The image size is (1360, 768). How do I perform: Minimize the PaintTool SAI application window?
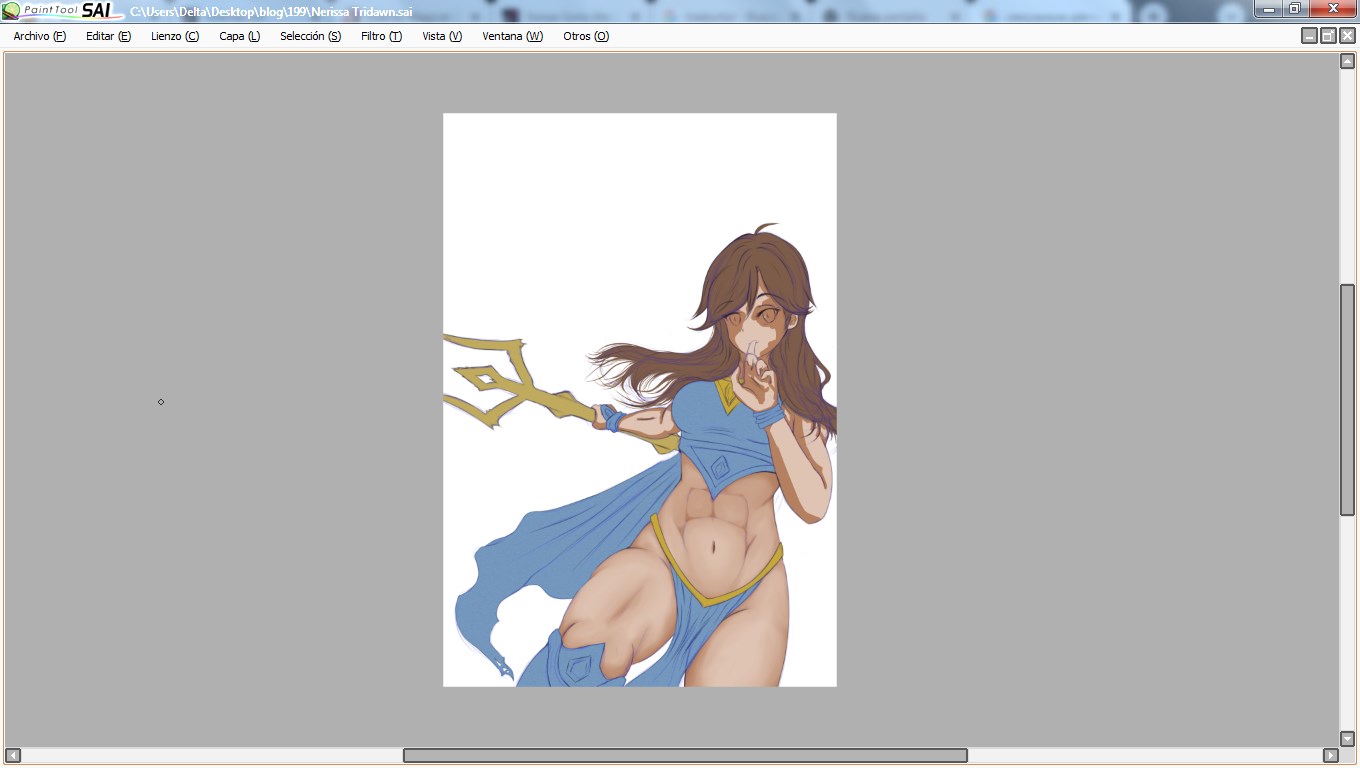click(x=1268, y=9)
